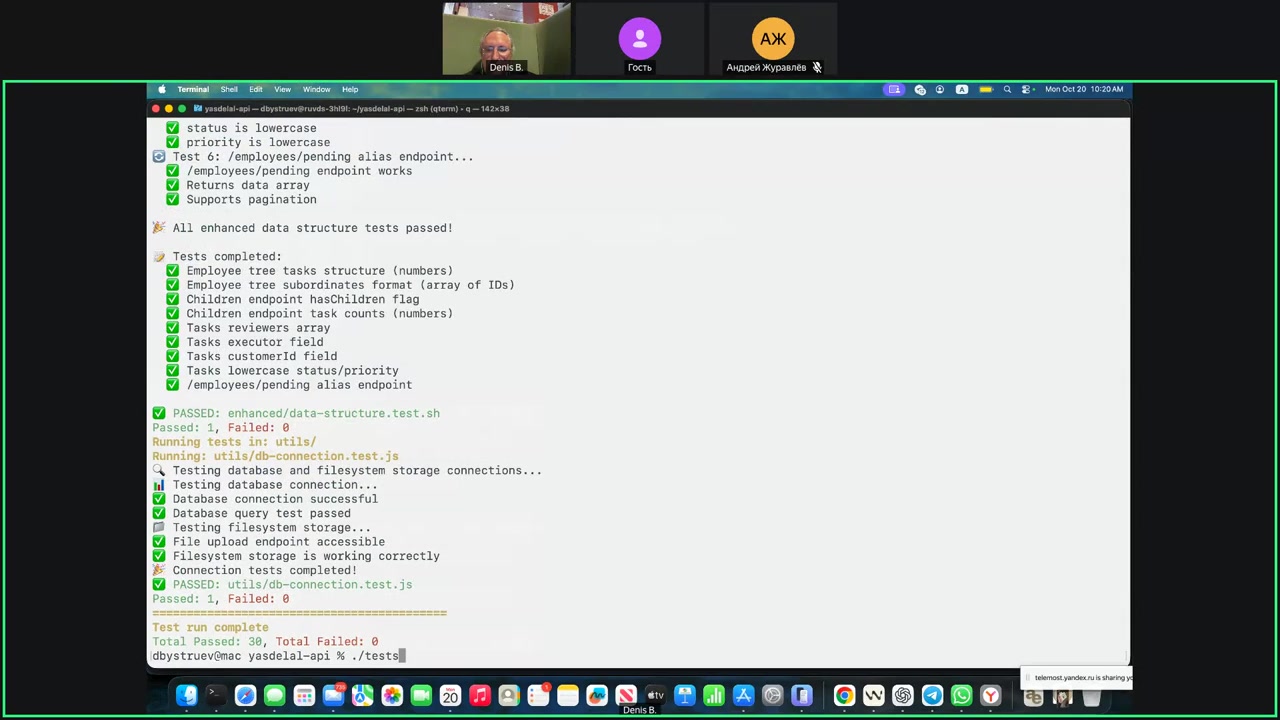Viewport: 1280px width, 720px height.
Task: Open the Calendar app showing 20
Action: [x=450, y=696]
